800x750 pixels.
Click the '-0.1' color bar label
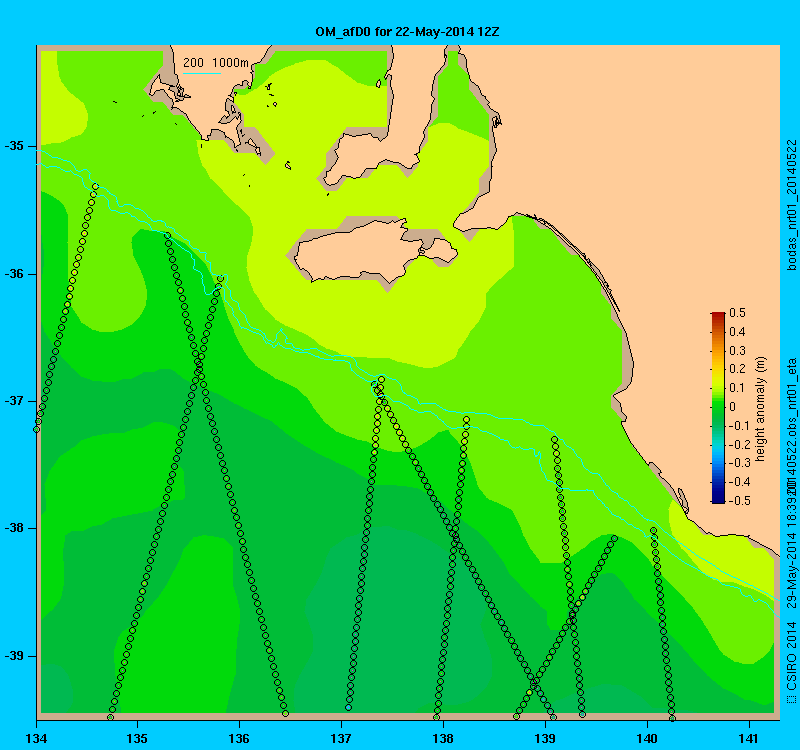737,426
